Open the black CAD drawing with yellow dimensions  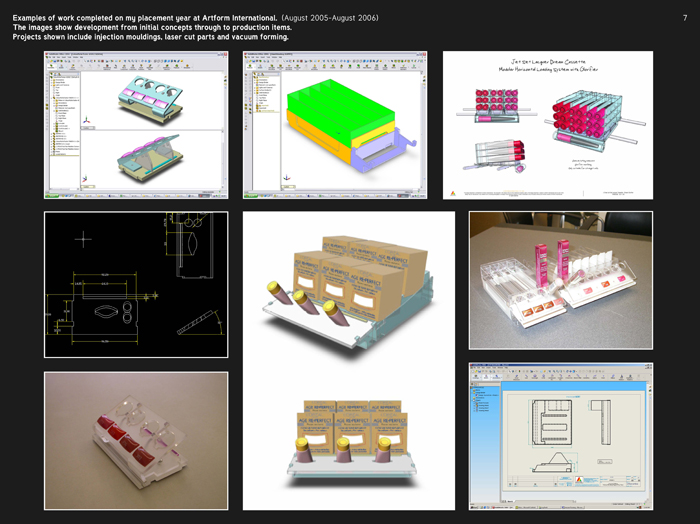click(x=135, y=284)
